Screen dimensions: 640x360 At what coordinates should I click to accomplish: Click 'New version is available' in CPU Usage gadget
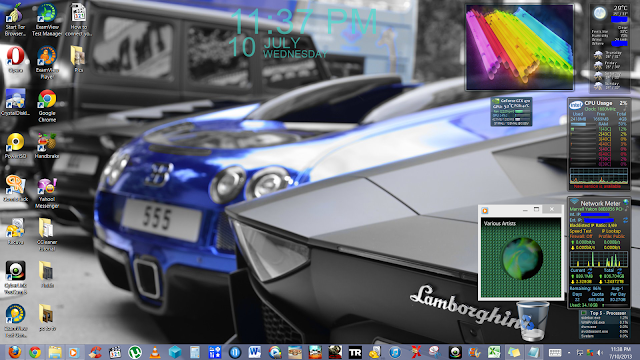[x=597, y=187]
